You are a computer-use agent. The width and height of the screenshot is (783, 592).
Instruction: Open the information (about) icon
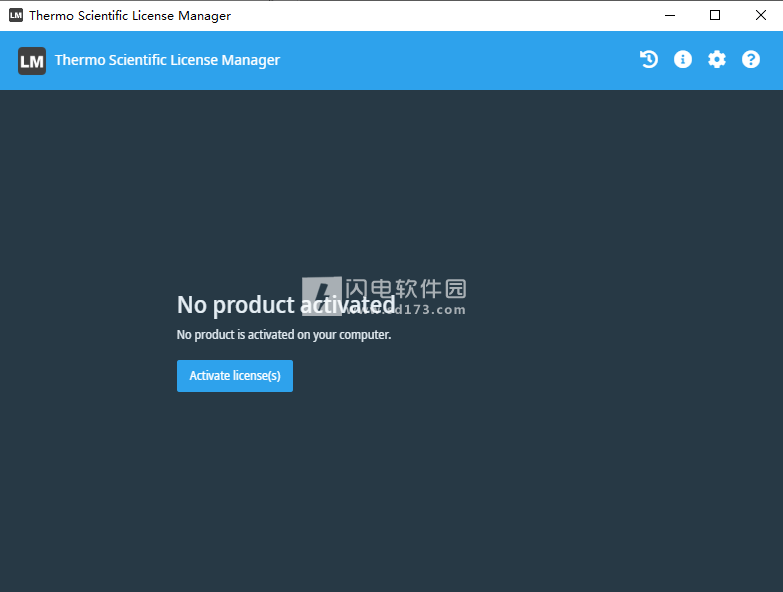pyautogui.click(x=683, y=59)
